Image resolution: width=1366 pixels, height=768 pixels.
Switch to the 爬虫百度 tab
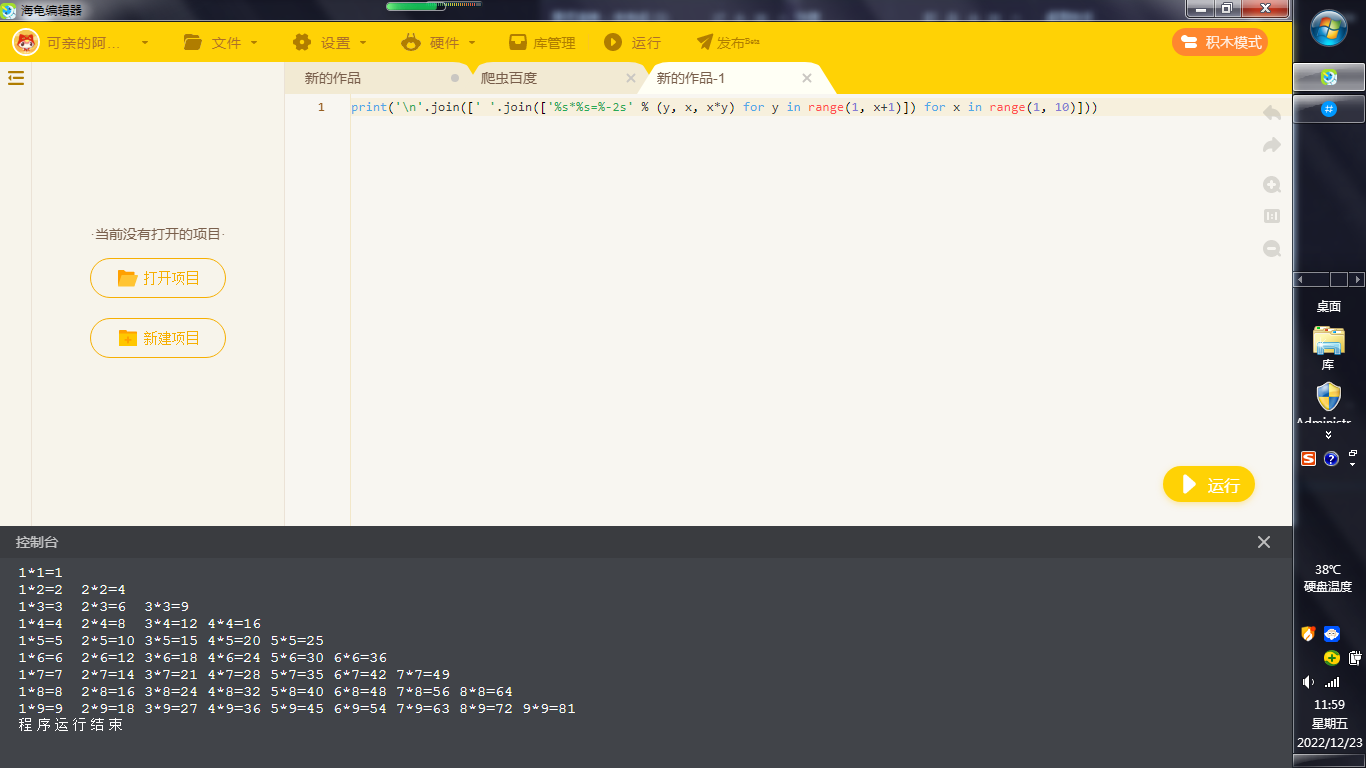(509, 78)
